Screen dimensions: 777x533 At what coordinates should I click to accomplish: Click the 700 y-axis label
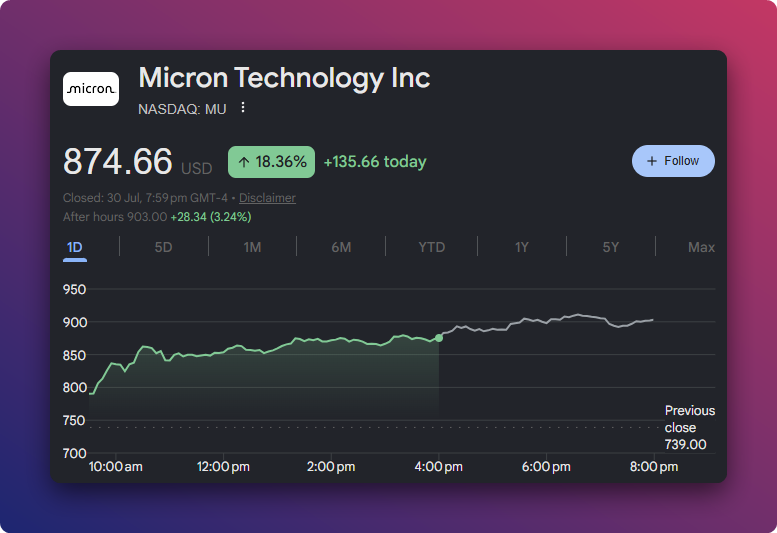click(74, 453)
